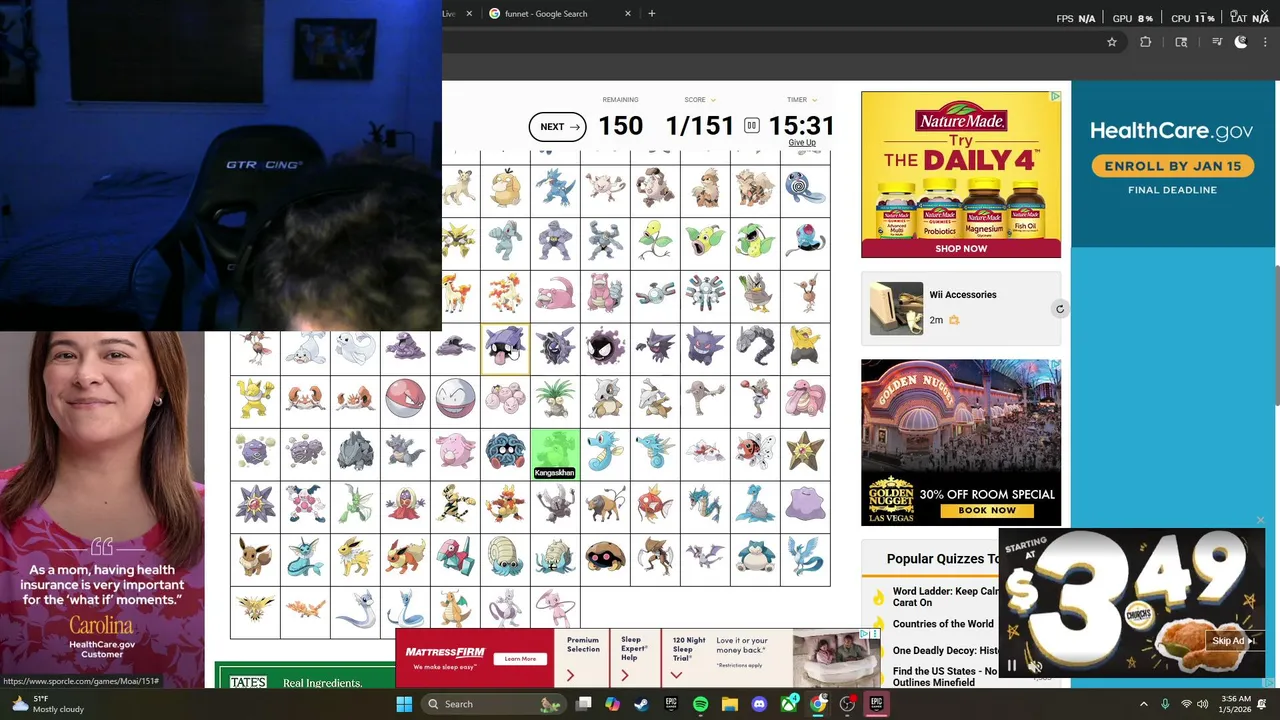1280x720 pixels.
Task: Choose the Tentacool cell
Action: (805, 242)
